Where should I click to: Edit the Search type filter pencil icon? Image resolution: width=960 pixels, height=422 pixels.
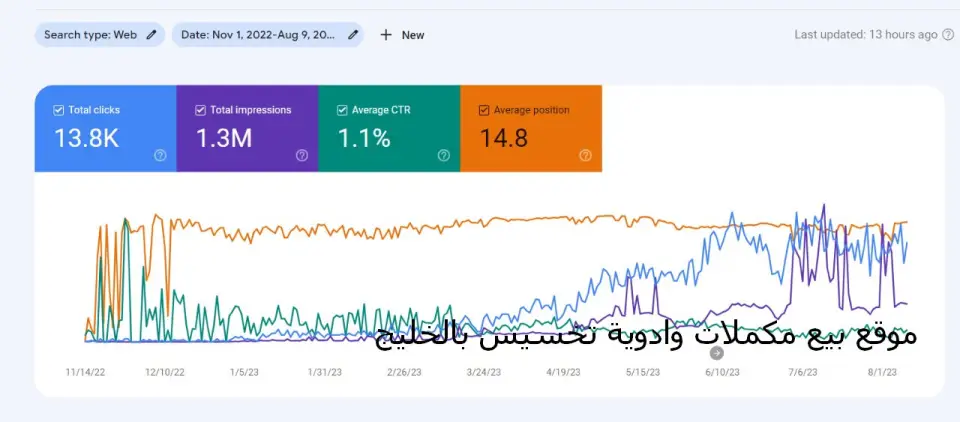pos(151,35)
